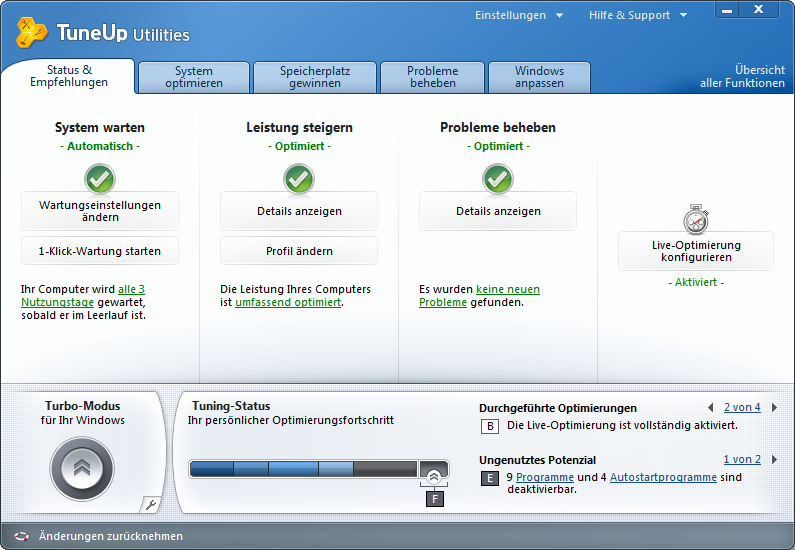
Task: Click the up-chevron marker on progress bar
Action: pyautogui.click(x=433, y=476)
